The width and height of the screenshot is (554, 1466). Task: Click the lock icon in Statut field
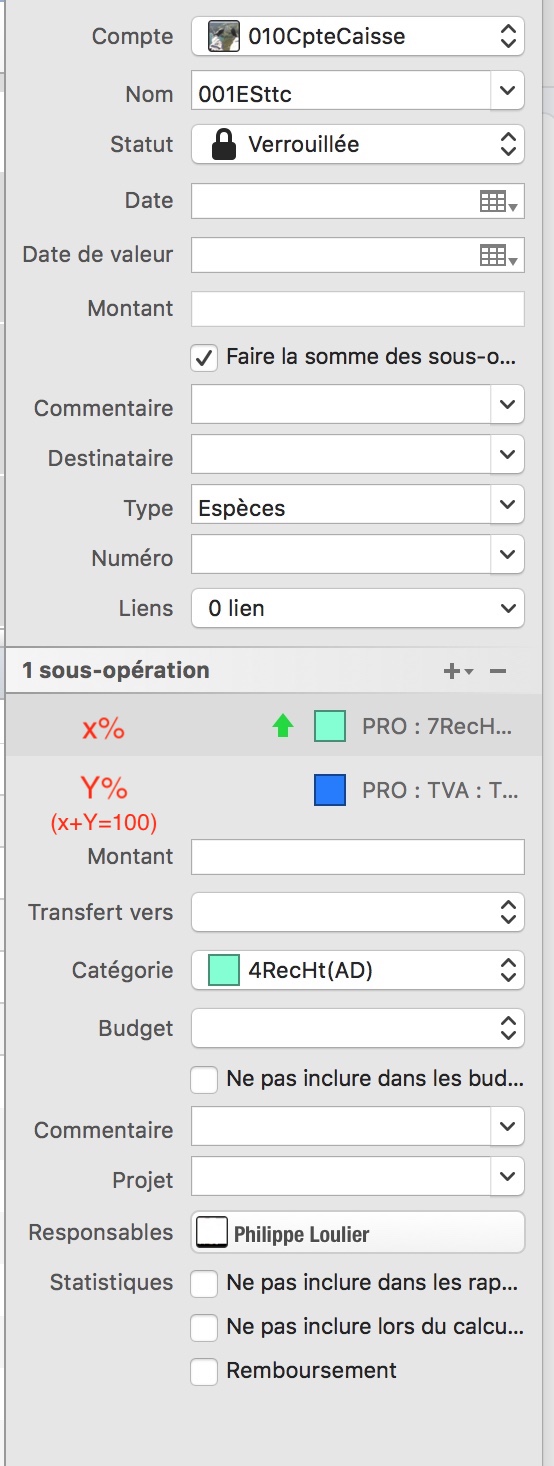223,144
